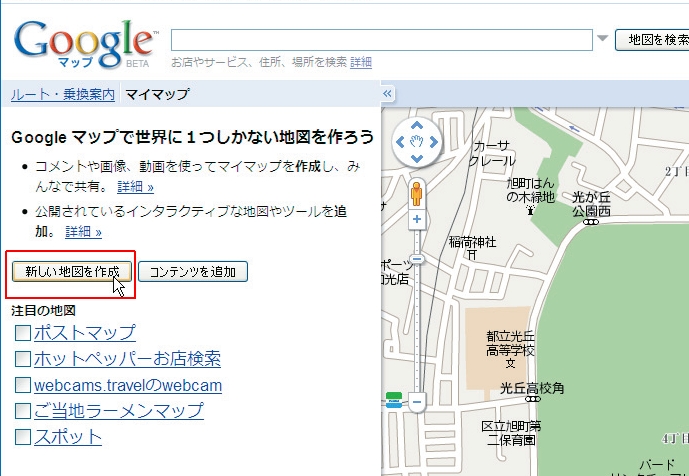Viewport: 689px width, 476px height.
Task: Click the 新しい地図を作成 button
Action: [x=72, y=272]
